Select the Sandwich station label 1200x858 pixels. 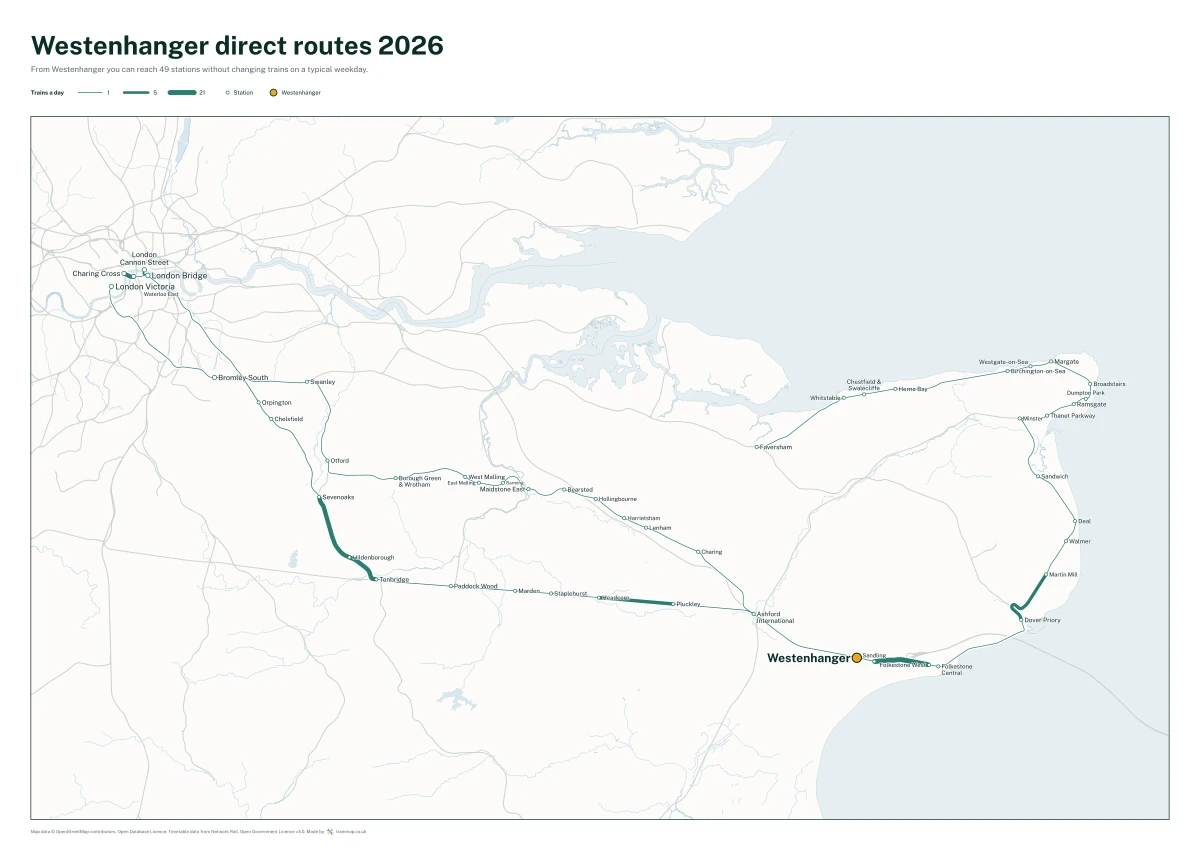1055,476
